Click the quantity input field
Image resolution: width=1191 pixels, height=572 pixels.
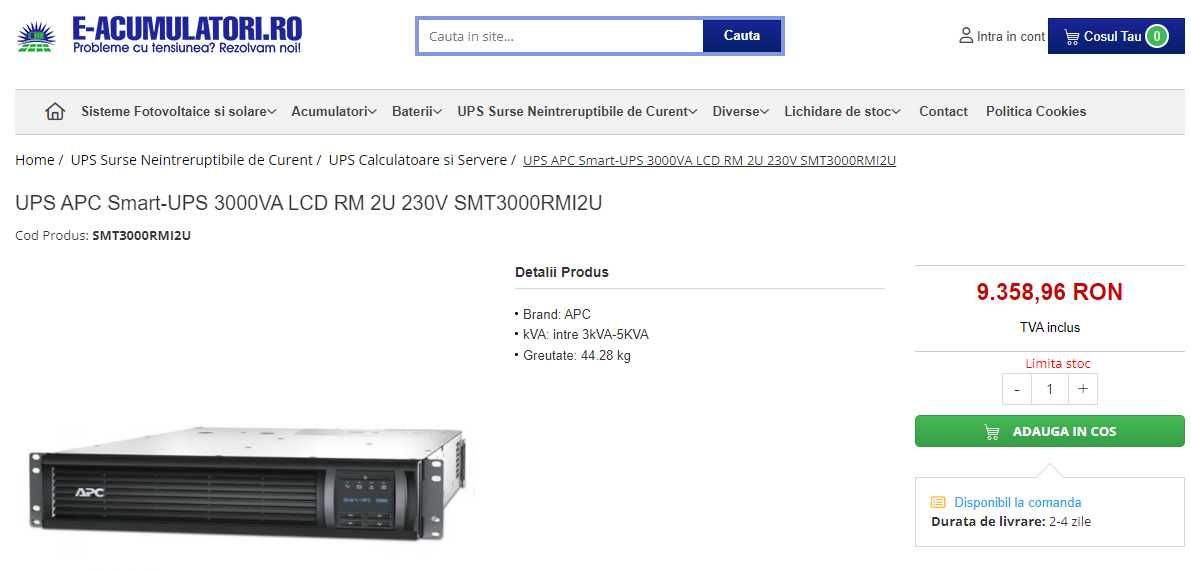(x=1050, y=389)
